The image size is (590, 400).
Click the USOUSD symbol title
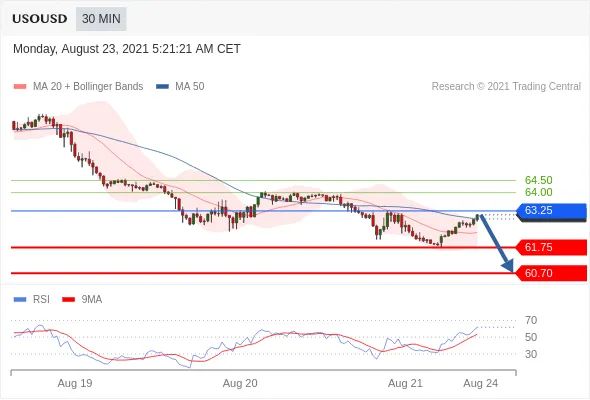40,19
